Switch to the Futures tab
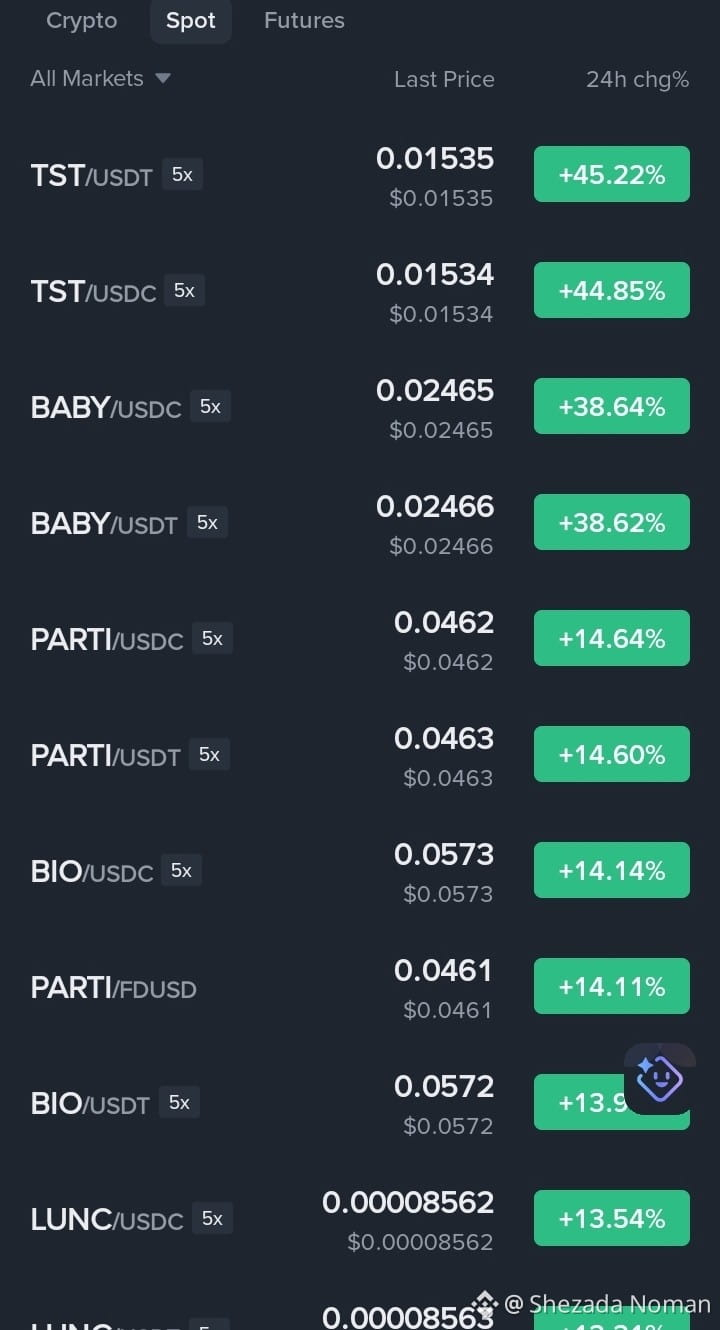This screenshot has width=720, height=1330. click(x=304, y=20)
